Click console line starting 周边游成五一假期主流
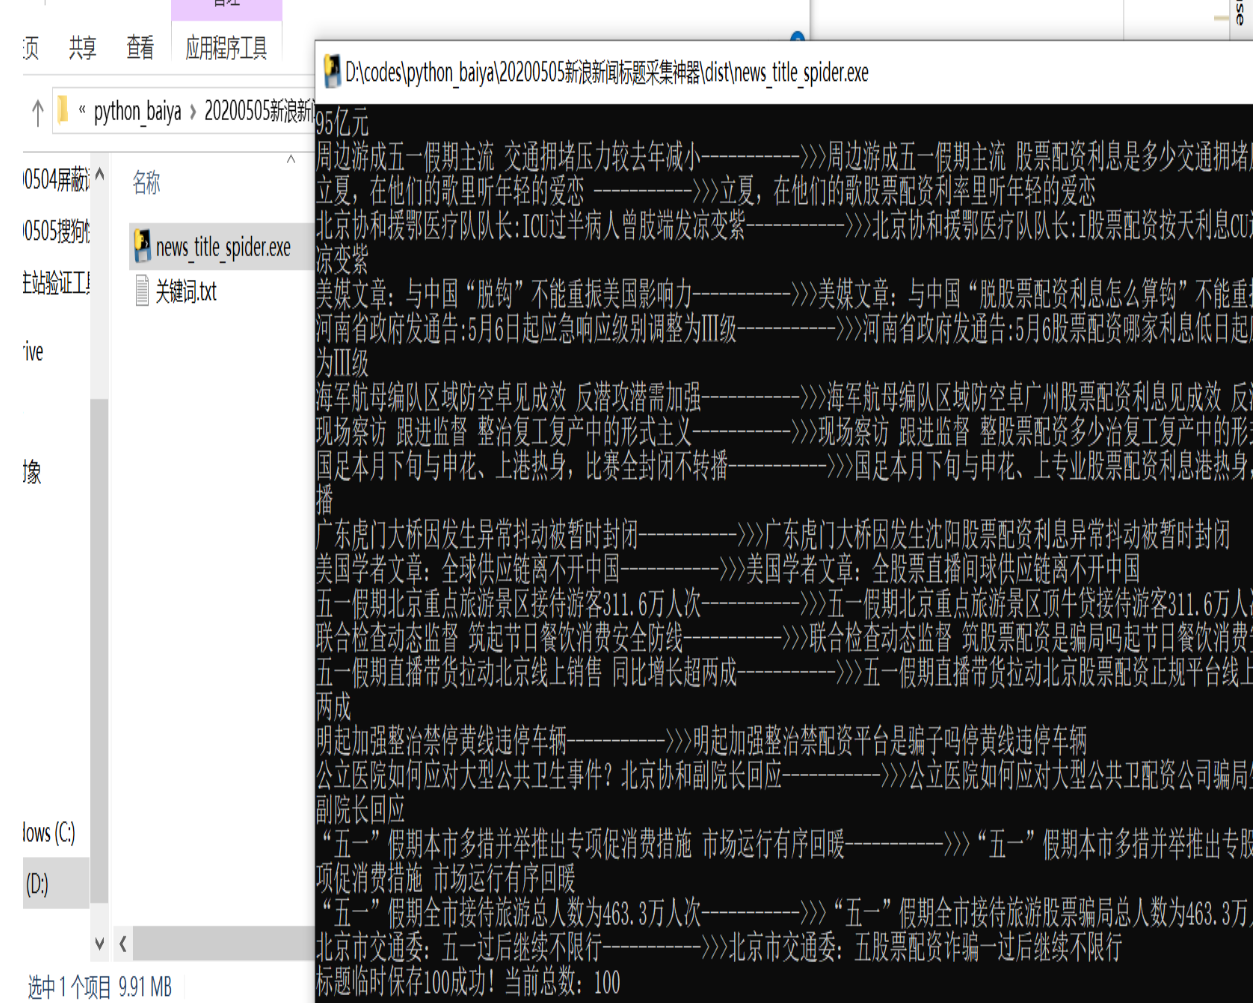Viewport: 1253px width, 1003px height. tap(784, 157)
